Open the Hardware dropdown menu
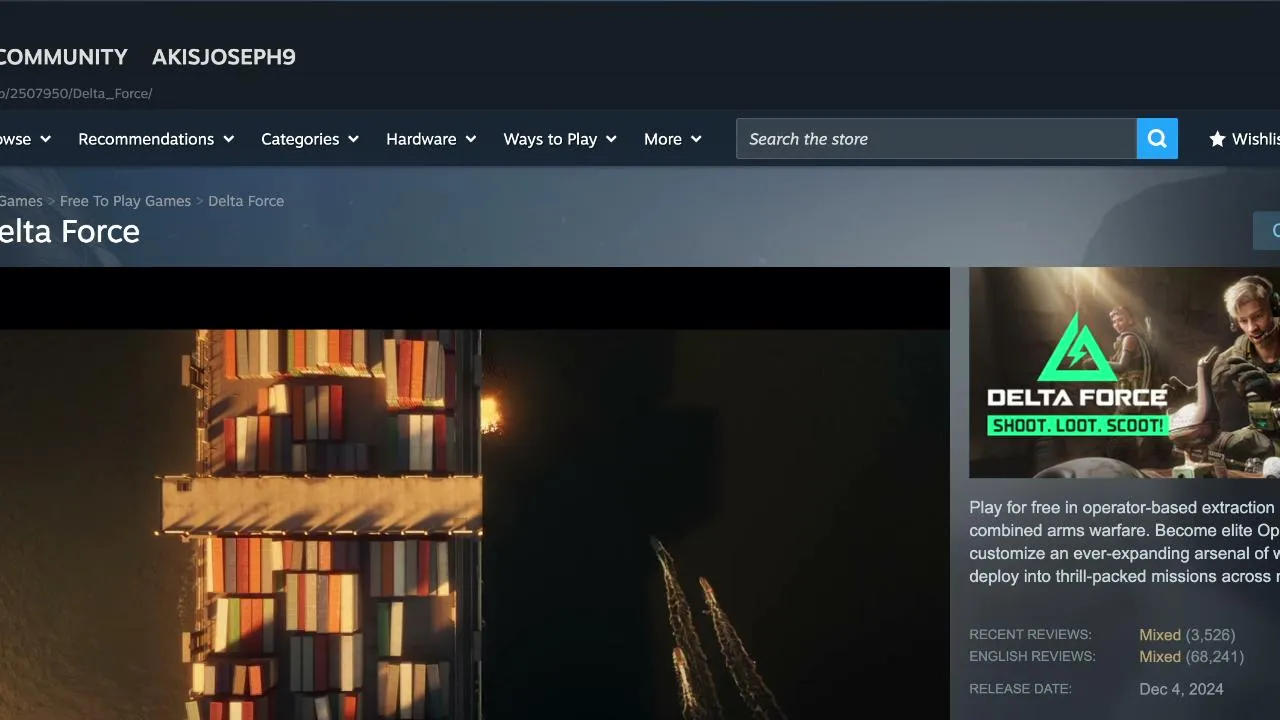The width and height of the screenshot is (1280, 720). coord(431,139)
